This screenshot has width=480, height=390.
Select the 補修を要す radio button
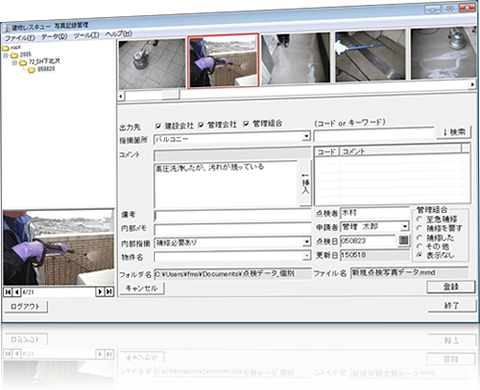point(420,228)
